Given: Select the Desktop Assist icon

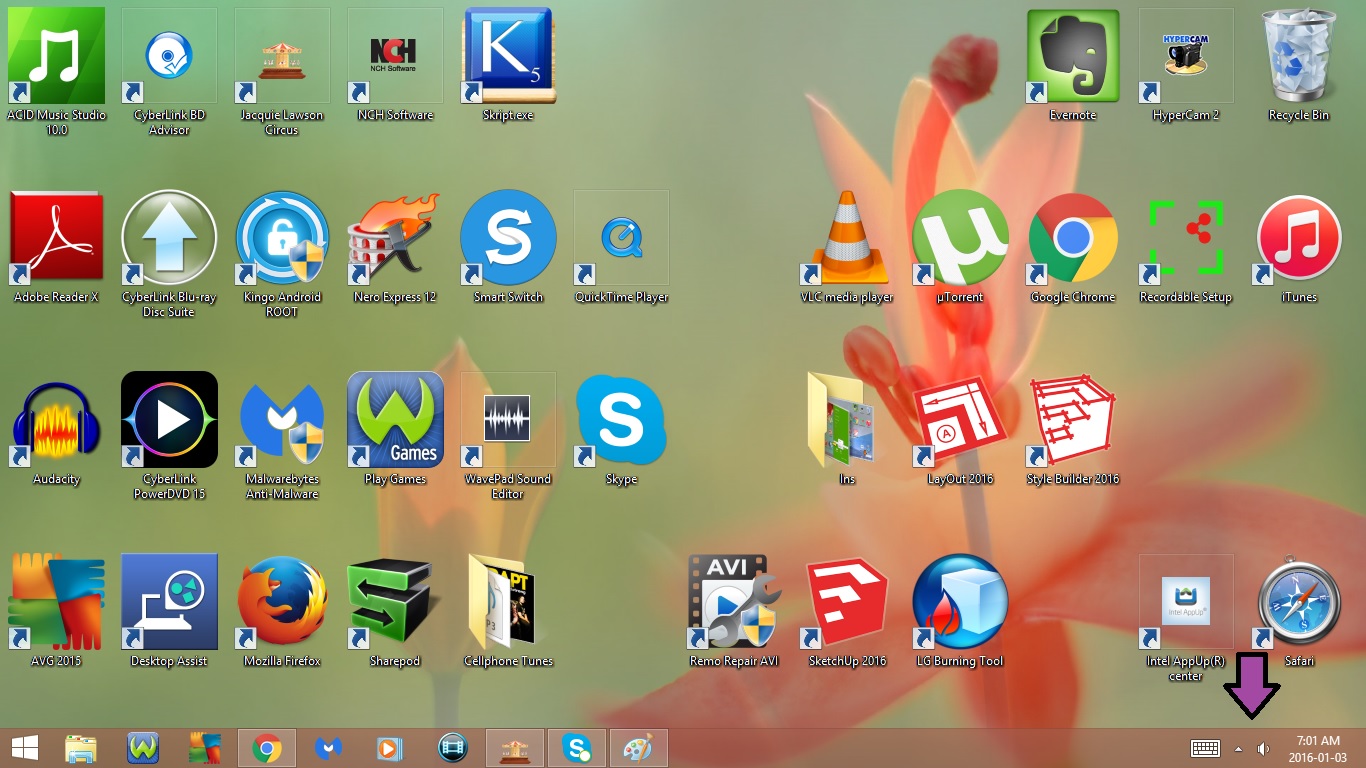Looking at the screenshot, I should pyautogui.click(x=169, y=602).
